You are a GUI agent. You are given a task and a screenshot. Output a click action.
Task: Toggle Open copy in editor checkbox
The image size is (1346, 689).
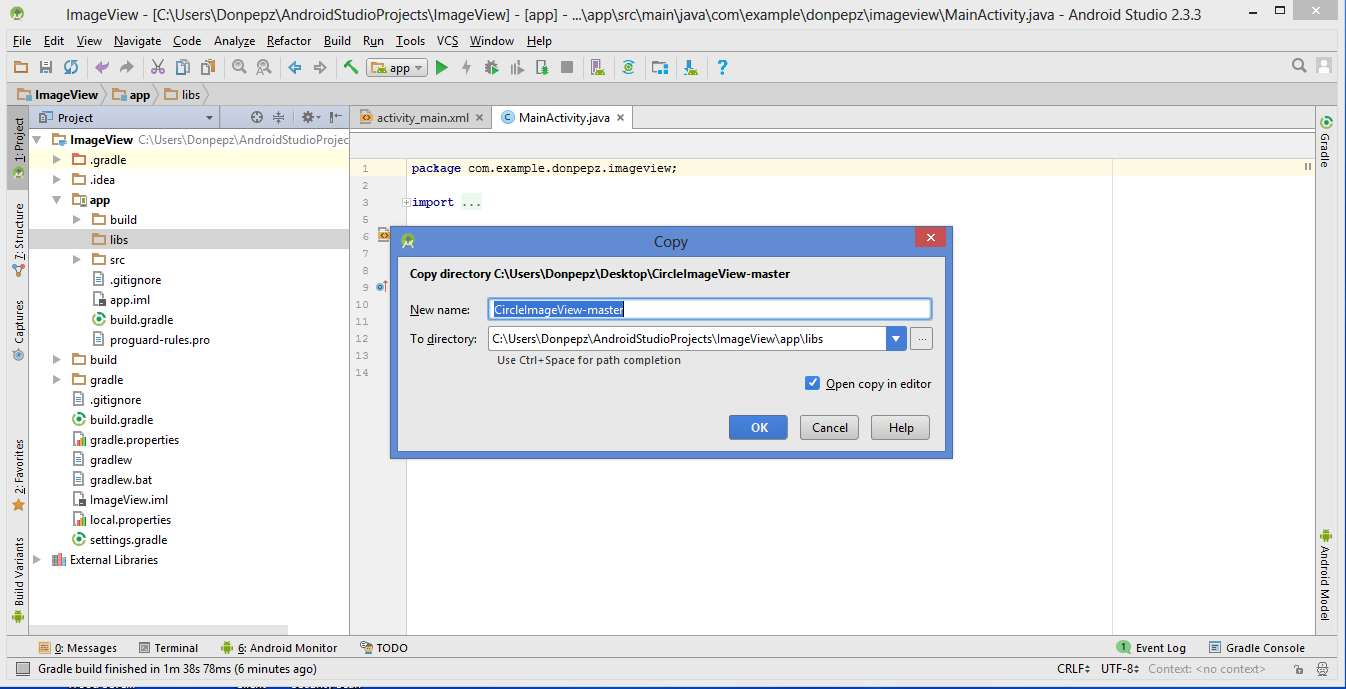[x=813, y=383]
